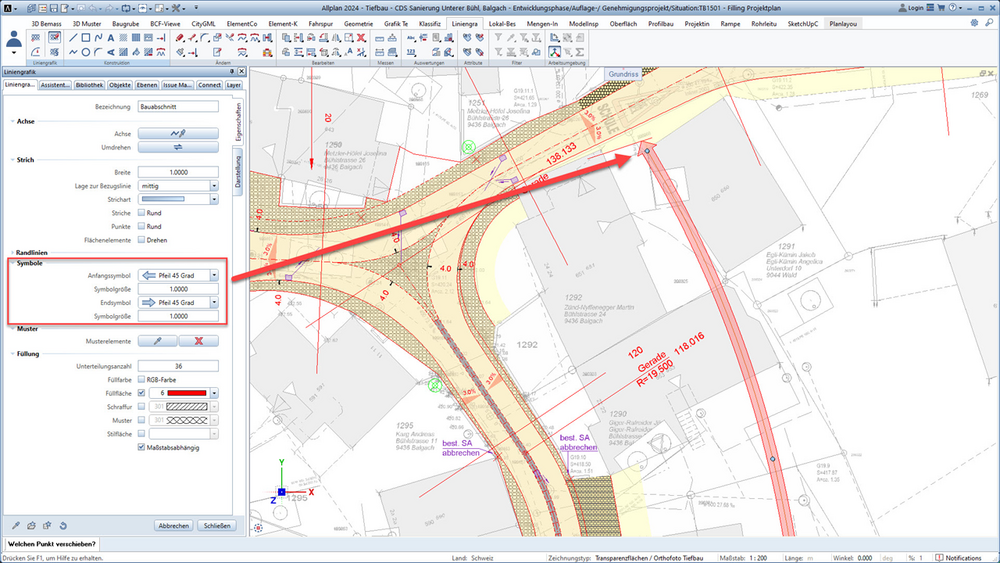
Task: Select the Circle tool in Konstruktion
Action: coord(85,52)
